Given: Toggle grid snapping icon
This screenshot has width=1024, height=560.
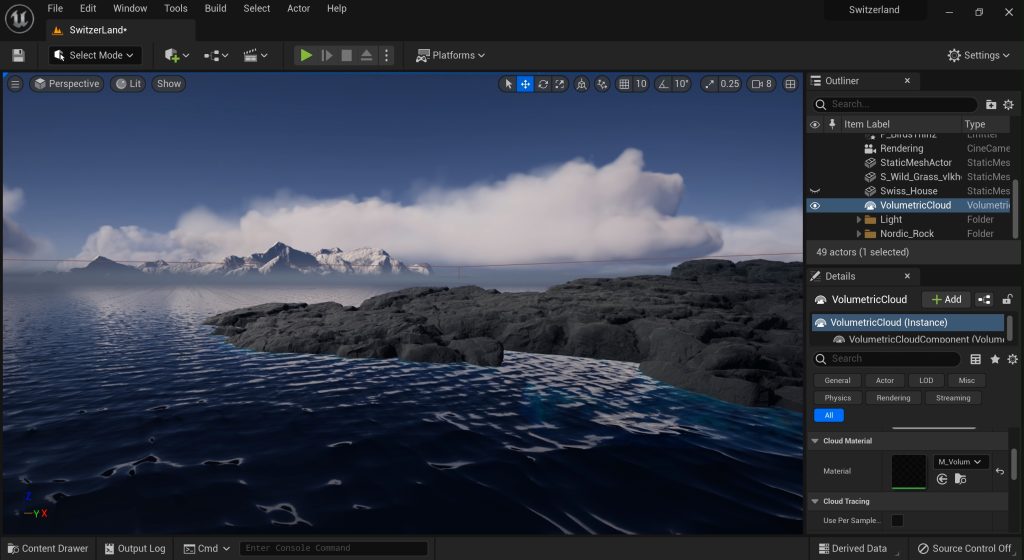Looking at the screenshot, I should 624,84.
